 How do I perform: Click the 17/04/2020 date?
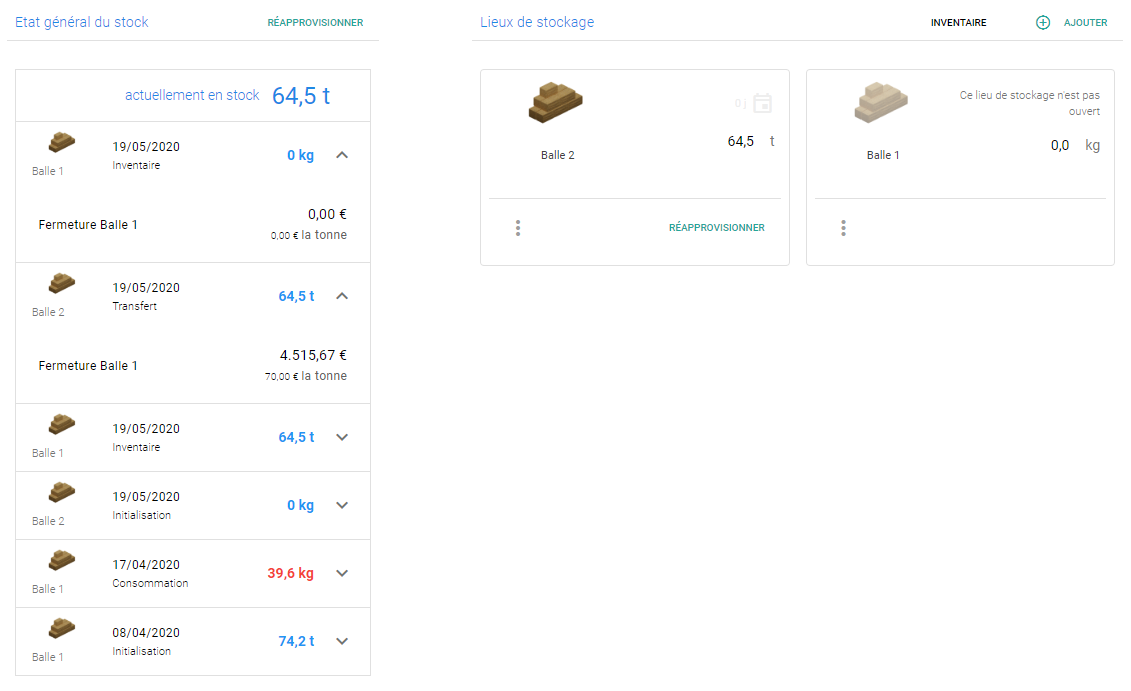click(x=146, y=565)
